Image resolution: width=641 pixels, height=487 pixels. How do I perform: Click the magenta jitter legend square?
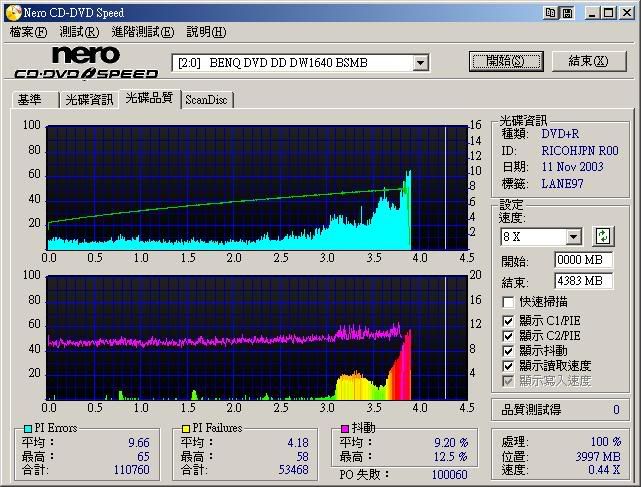345,428
